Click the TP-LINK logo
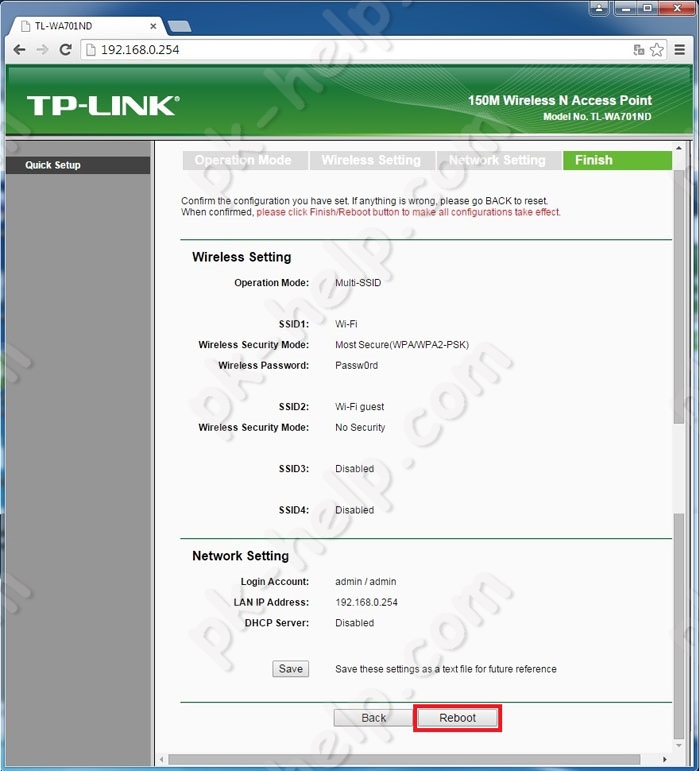The image size is (700, 771). point(103,106)
